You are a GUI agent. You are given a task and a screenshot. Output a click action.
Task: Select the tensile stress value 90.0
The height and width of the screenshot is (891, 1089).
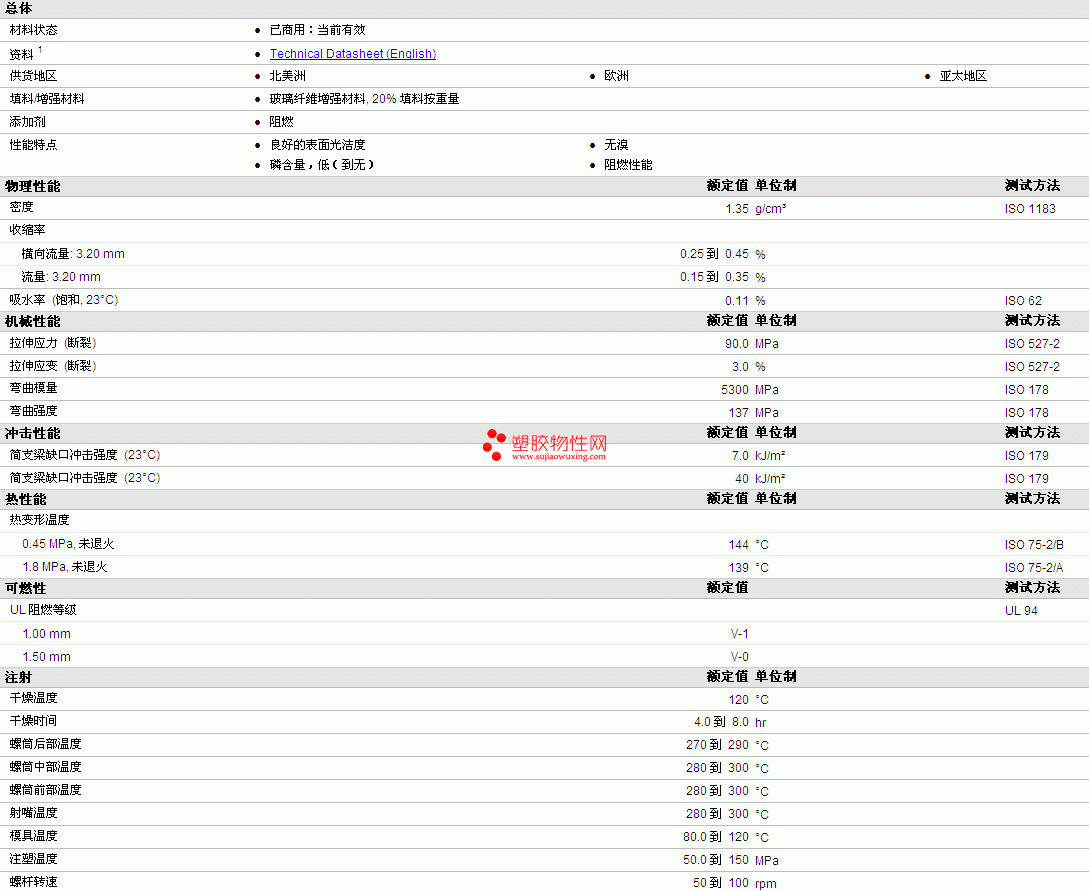[737, 344]
